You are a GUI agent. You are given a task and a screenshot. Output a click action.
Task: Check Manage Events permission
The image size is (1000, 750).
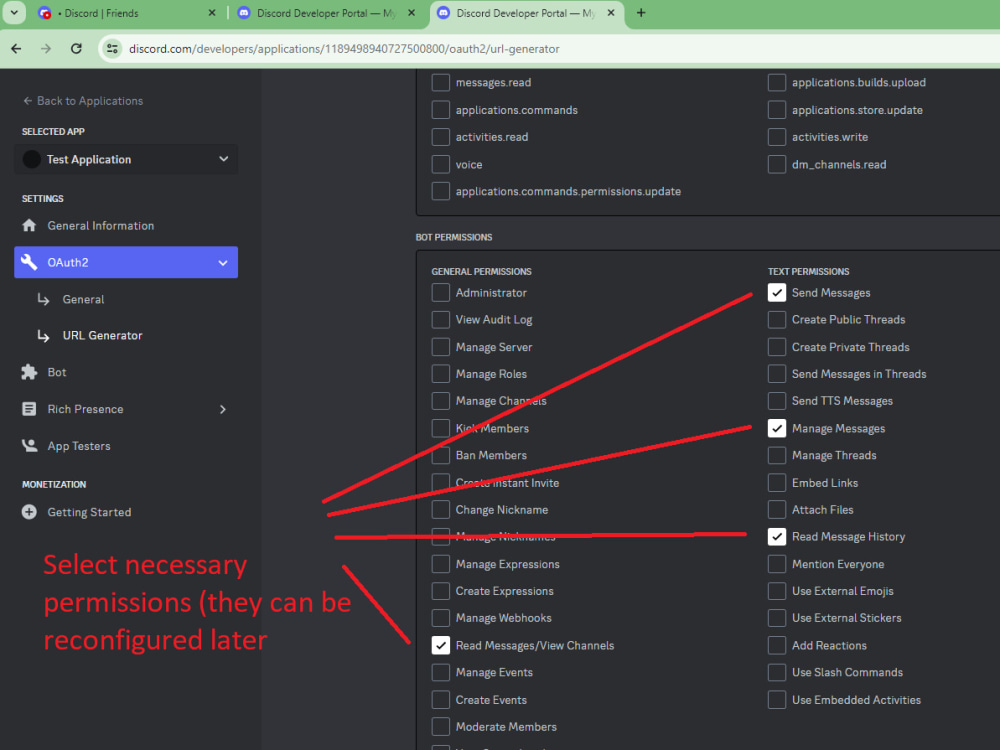pos(441,672)
